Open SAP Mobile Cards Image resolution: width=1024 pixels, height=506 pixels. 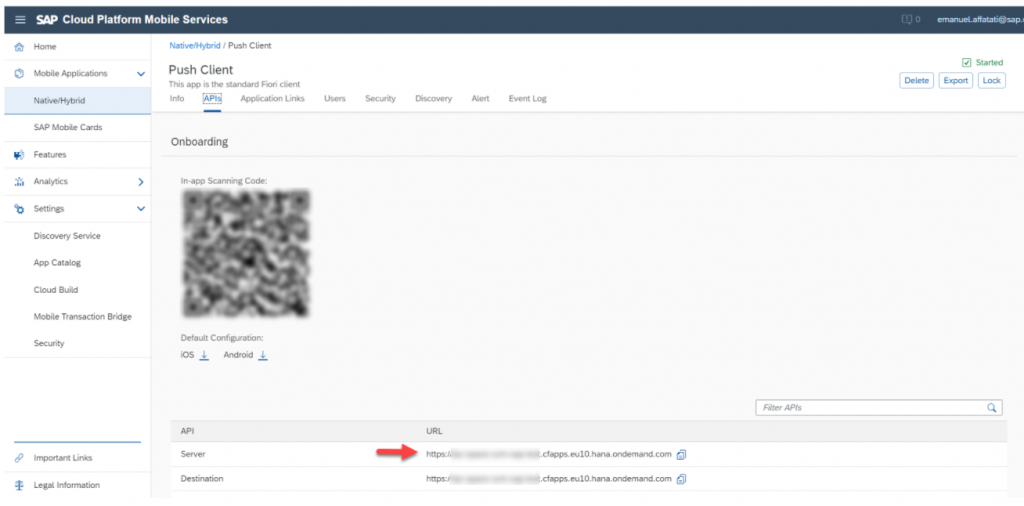[68, 127]
